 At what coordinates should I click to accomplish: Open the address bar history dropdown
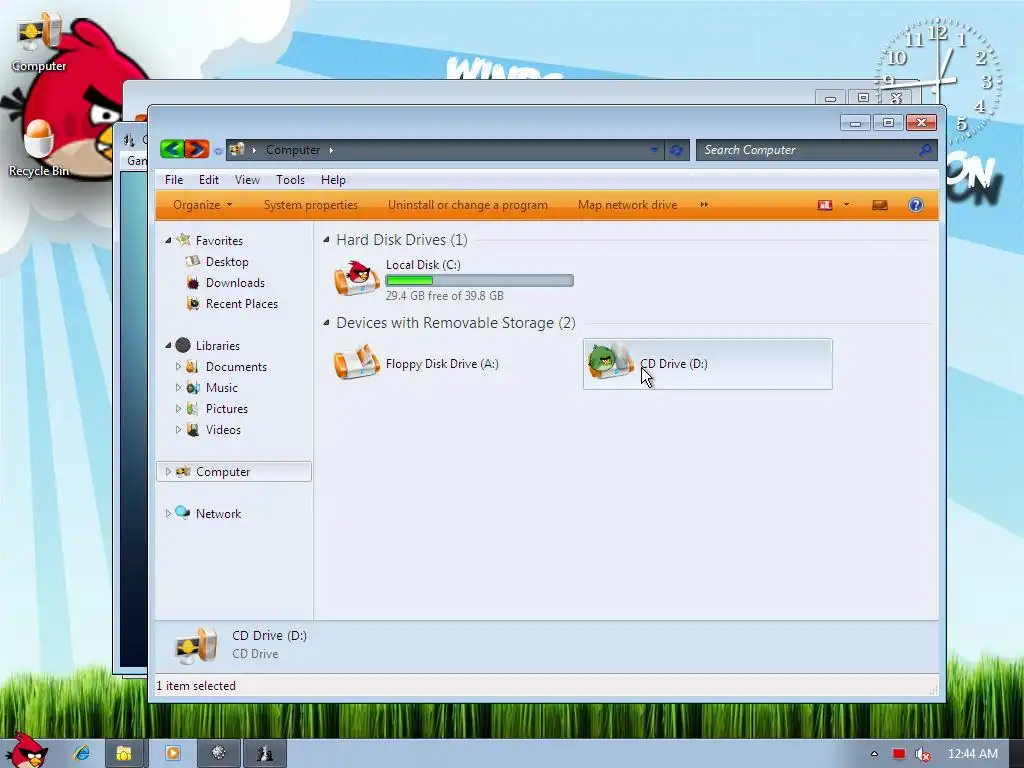pyautogui.click(x=654, y=150)
